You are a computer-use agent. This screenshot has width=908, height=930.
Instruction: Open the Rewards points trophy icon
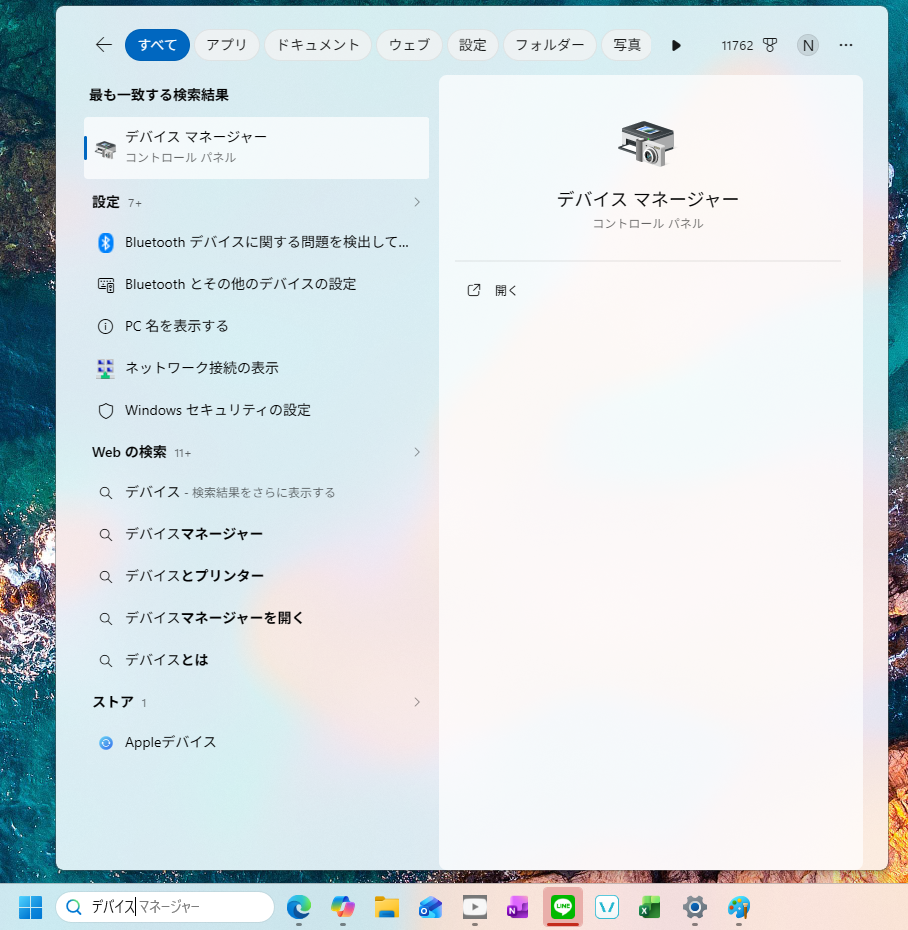770,45
